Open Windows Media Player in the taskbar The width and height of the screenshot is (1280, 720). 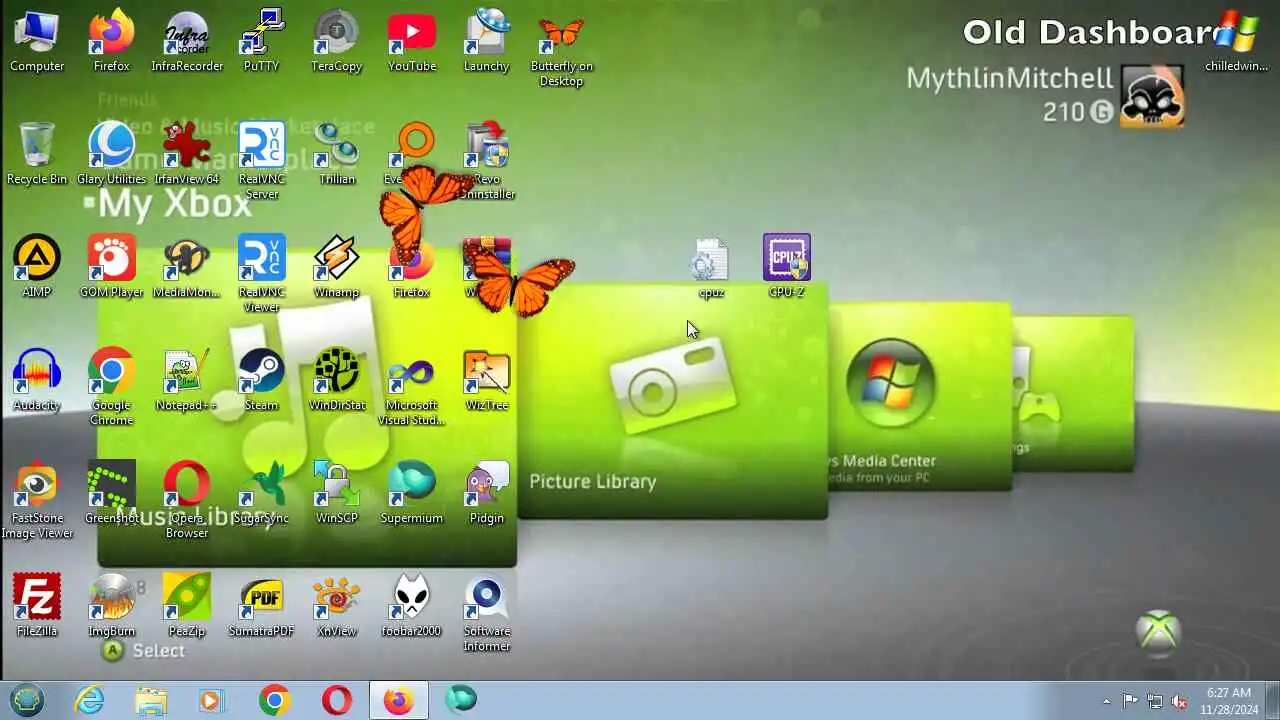point(211,700)
